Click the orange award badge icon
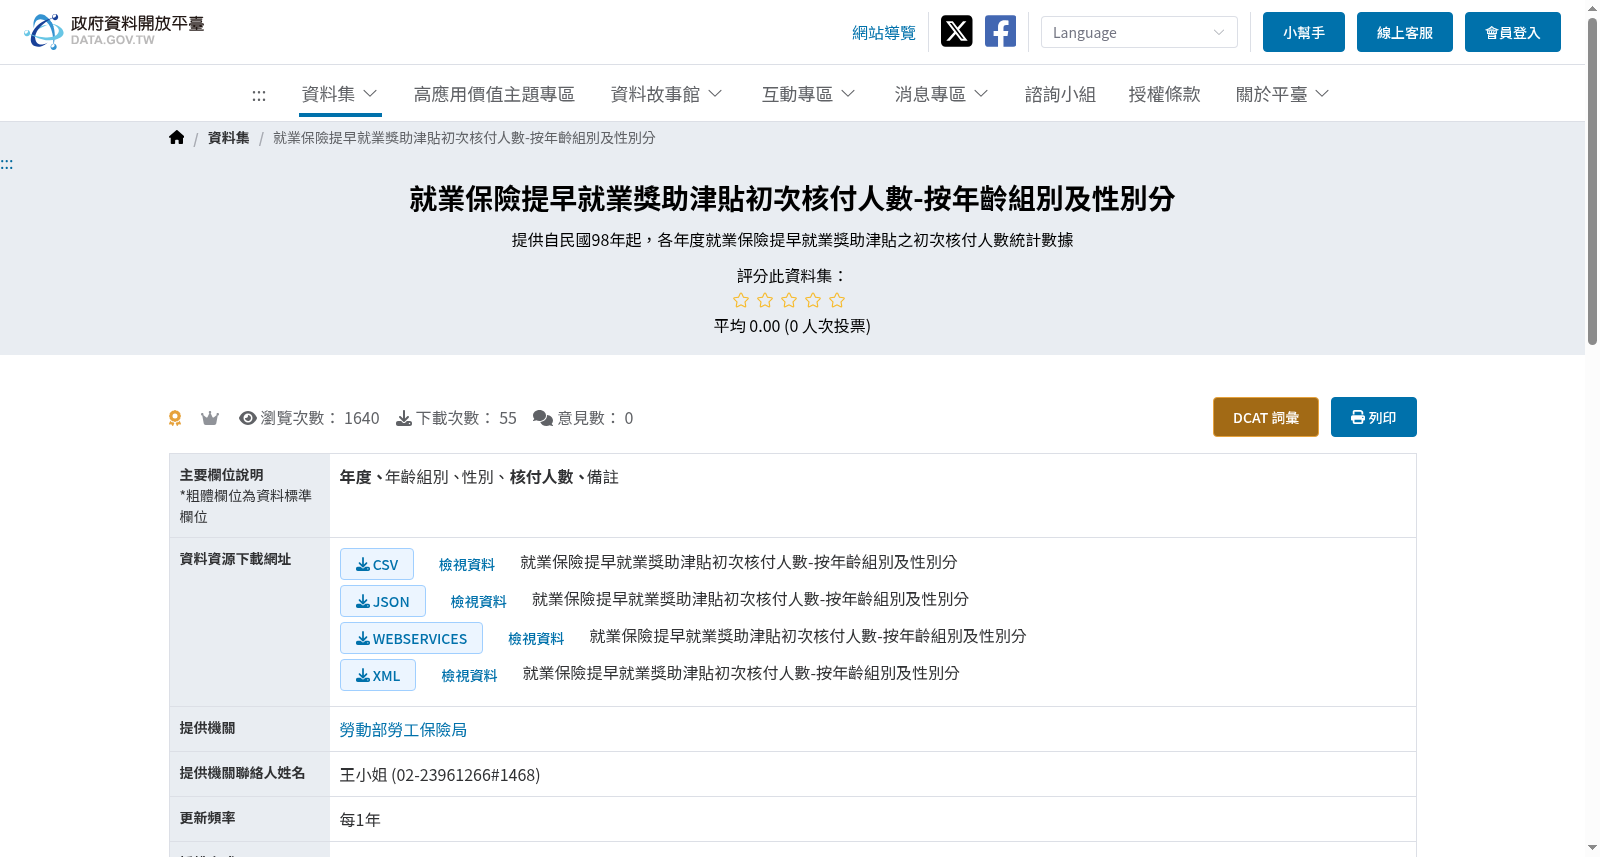Image resolution: width=1600 pixels, height=857 pixels. pos(175,418)
